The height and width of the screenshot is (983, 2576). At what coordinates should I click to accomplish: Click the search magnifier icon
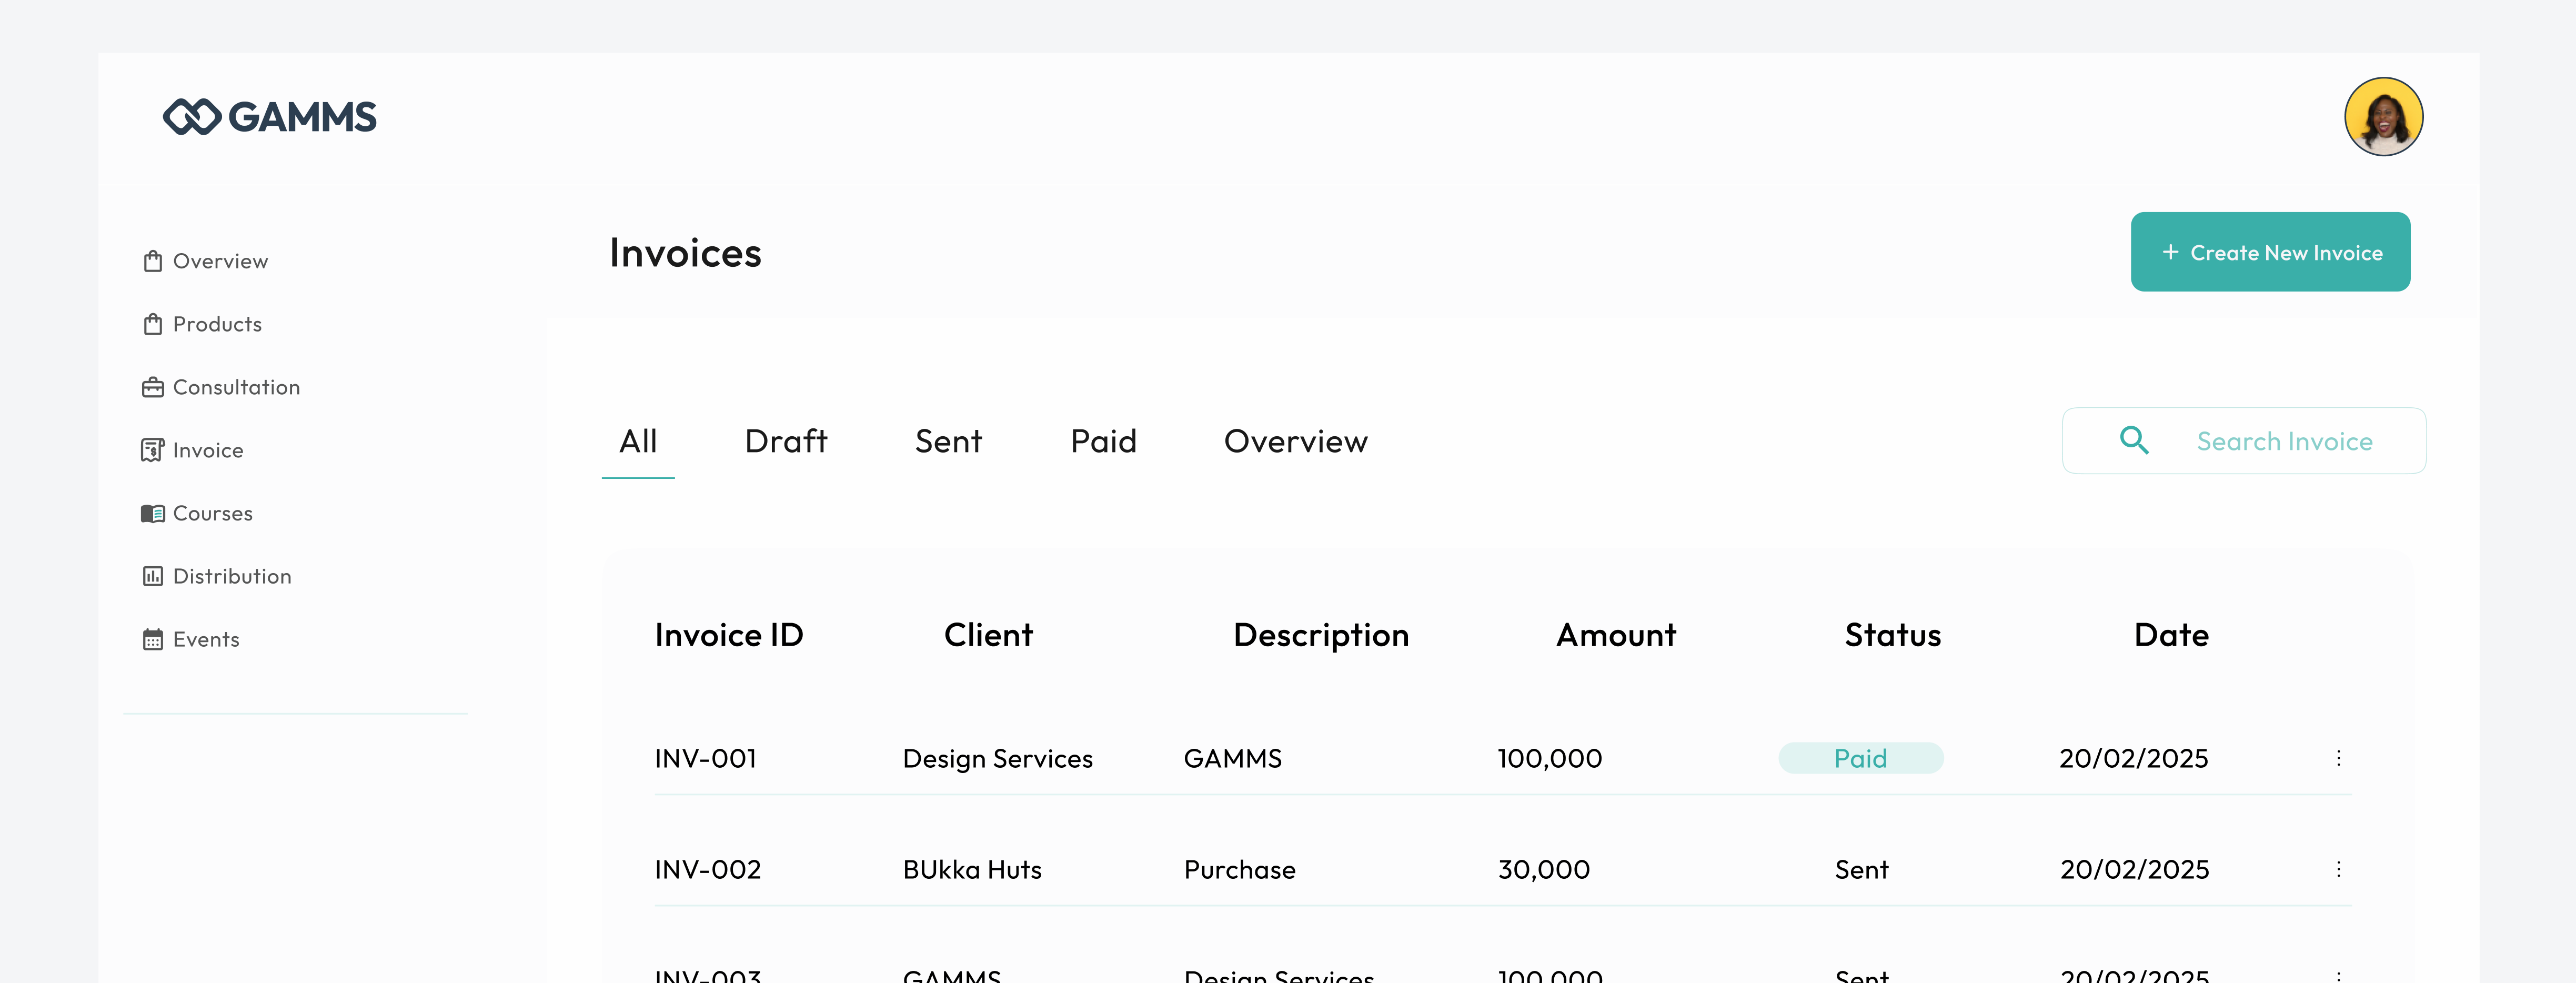(2134, 440)
